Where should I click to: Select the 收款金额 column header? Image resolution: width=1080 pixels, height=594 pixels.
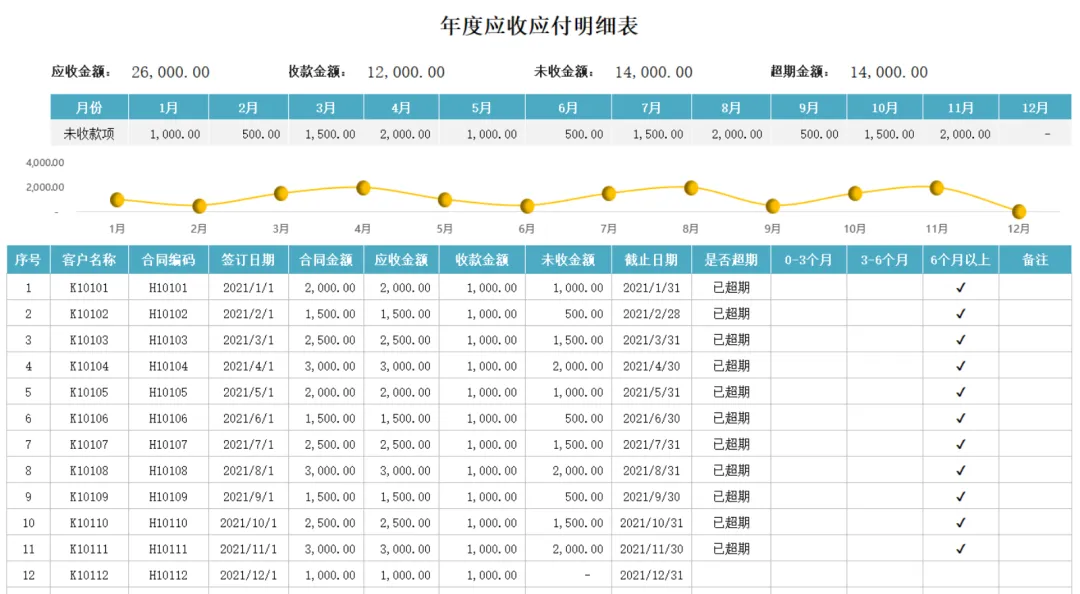click(481, 260)
